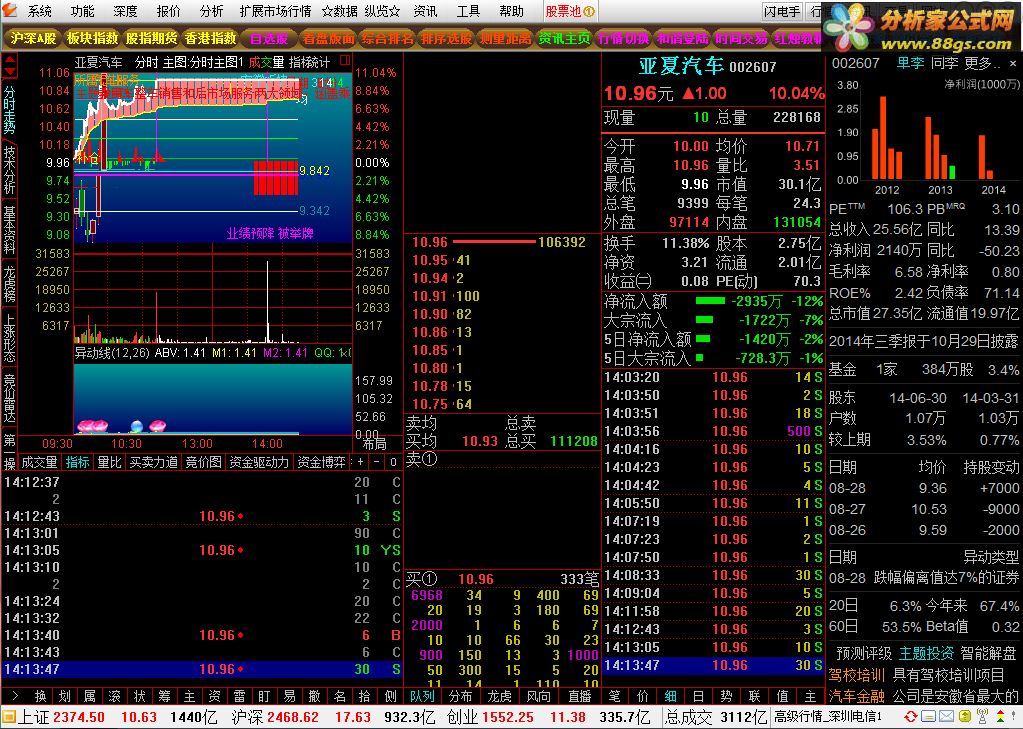Select the 指标 indicator tab

pos(78,462)
